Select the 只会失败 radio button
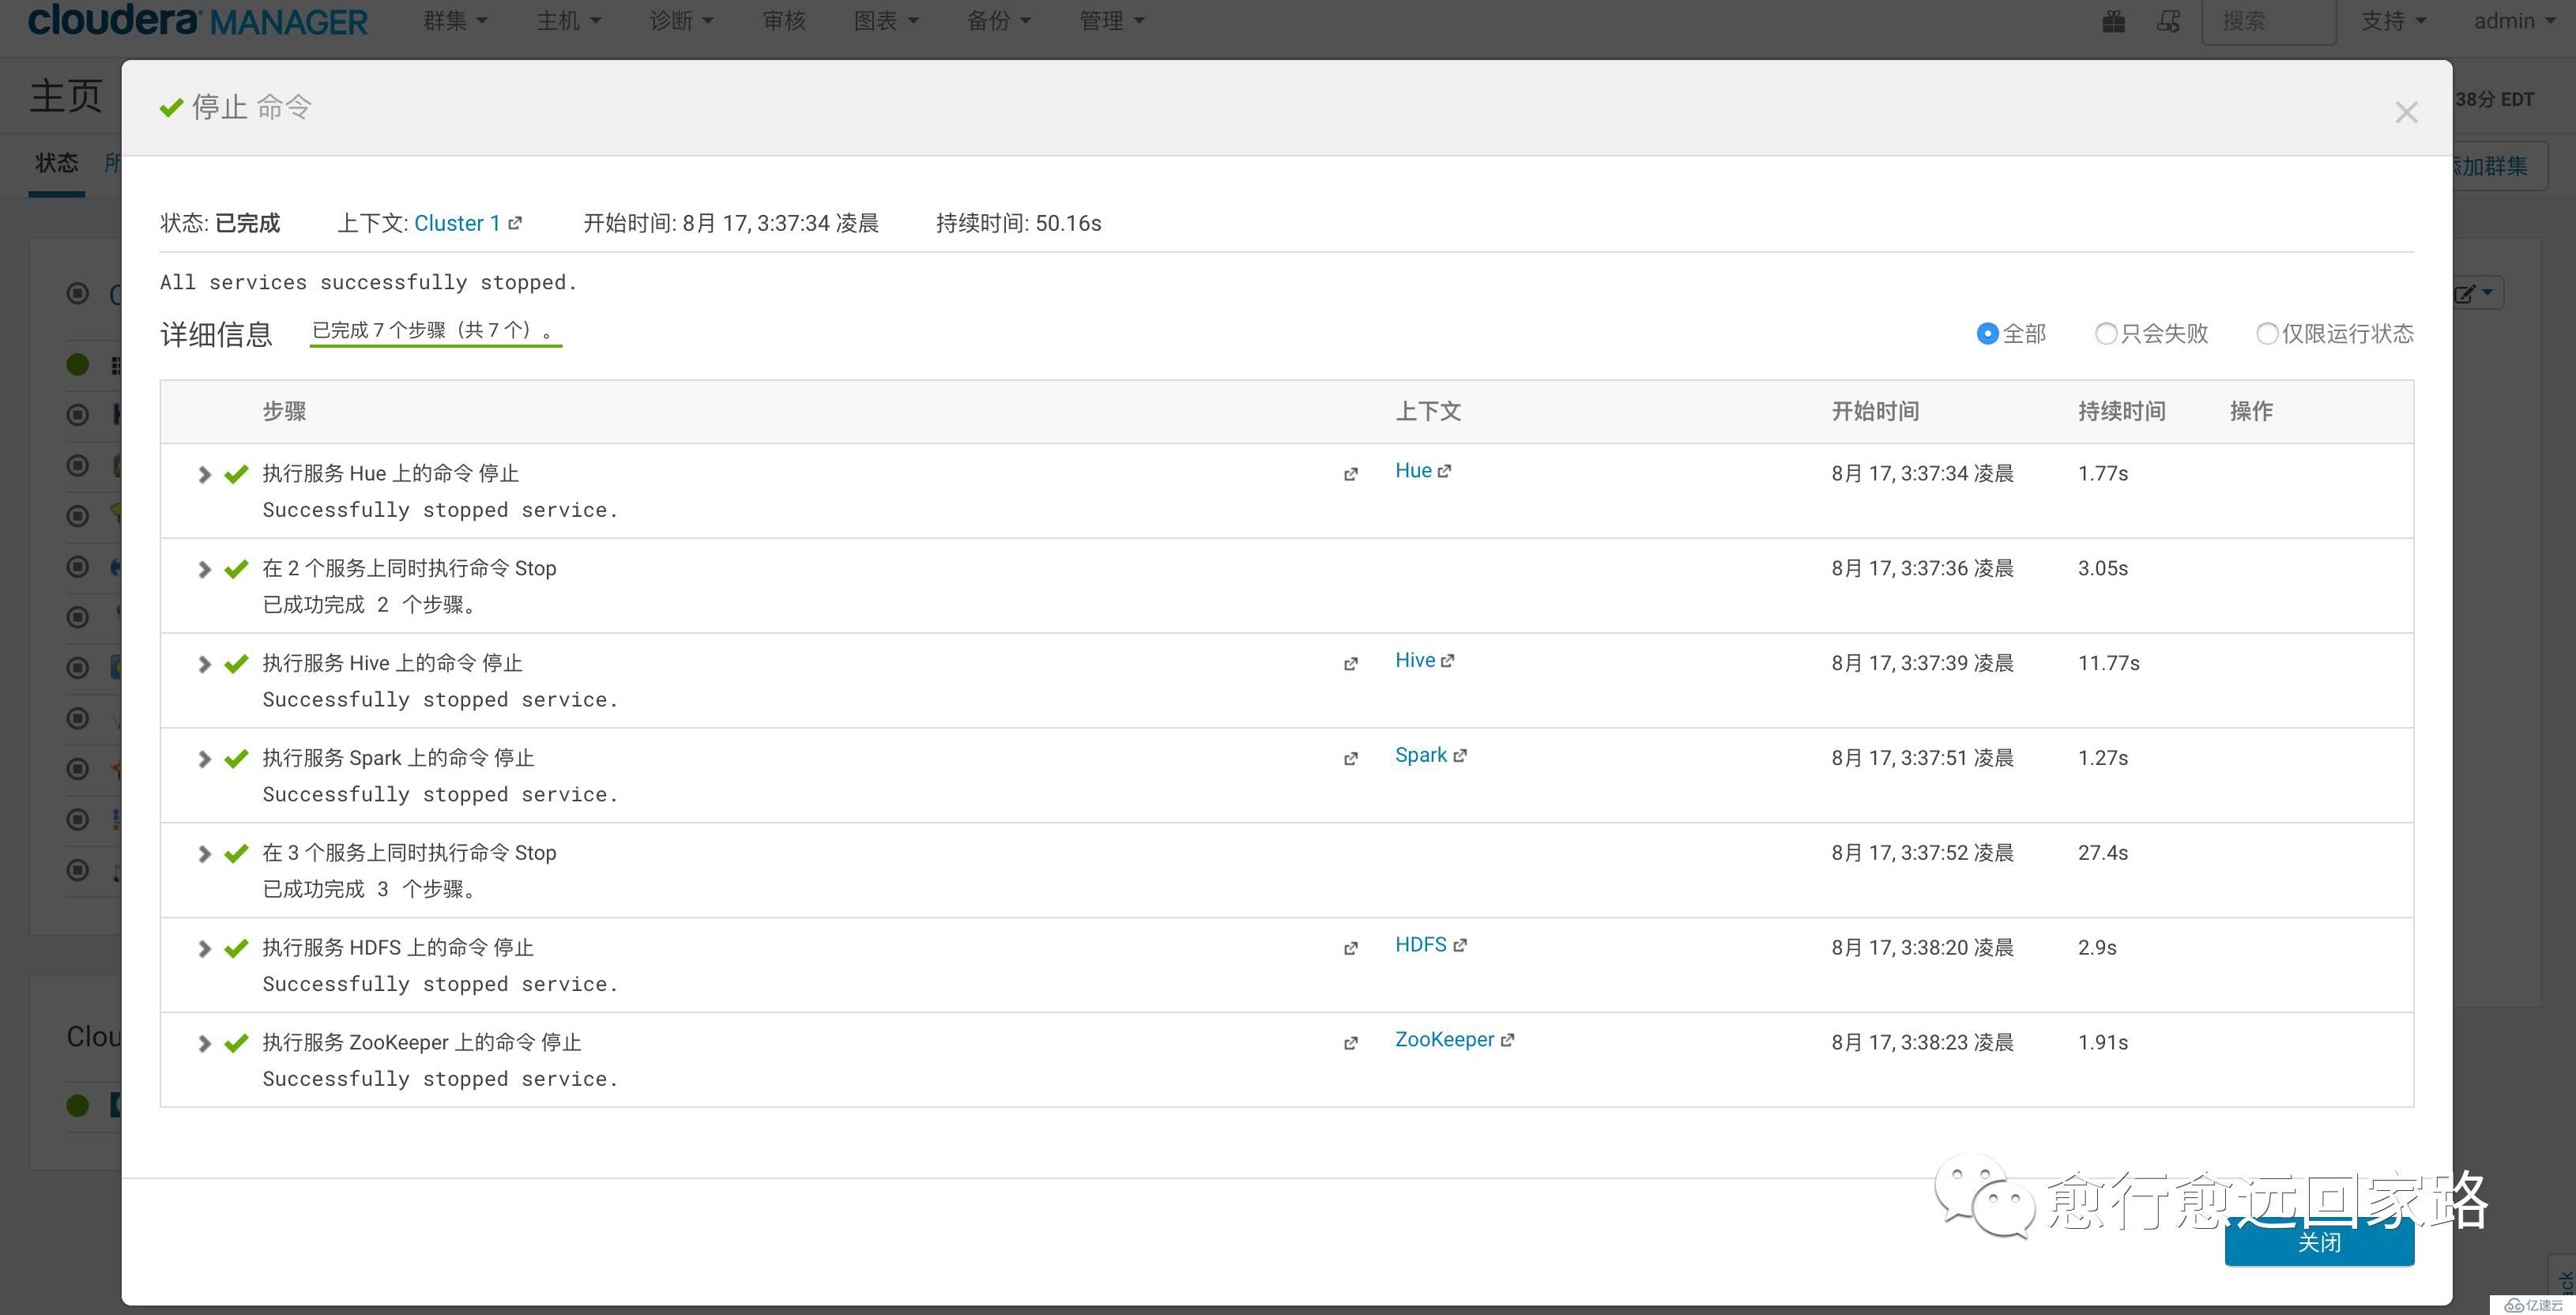 (x=2105, y=333)
